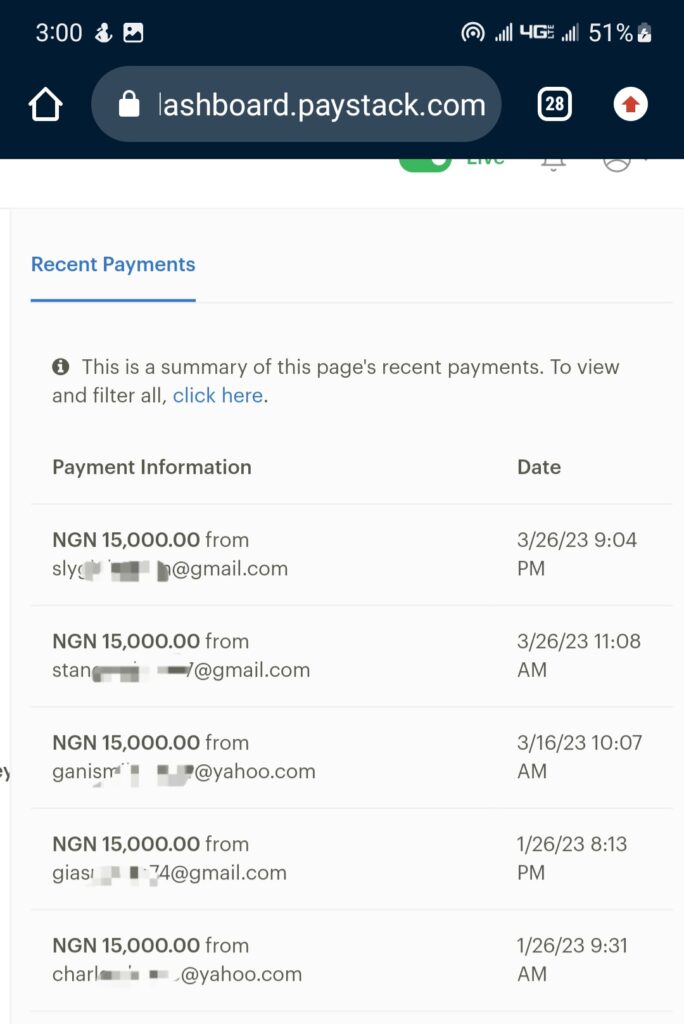Tap the browser home icon

pyautogui.click(x=46, y=104)
